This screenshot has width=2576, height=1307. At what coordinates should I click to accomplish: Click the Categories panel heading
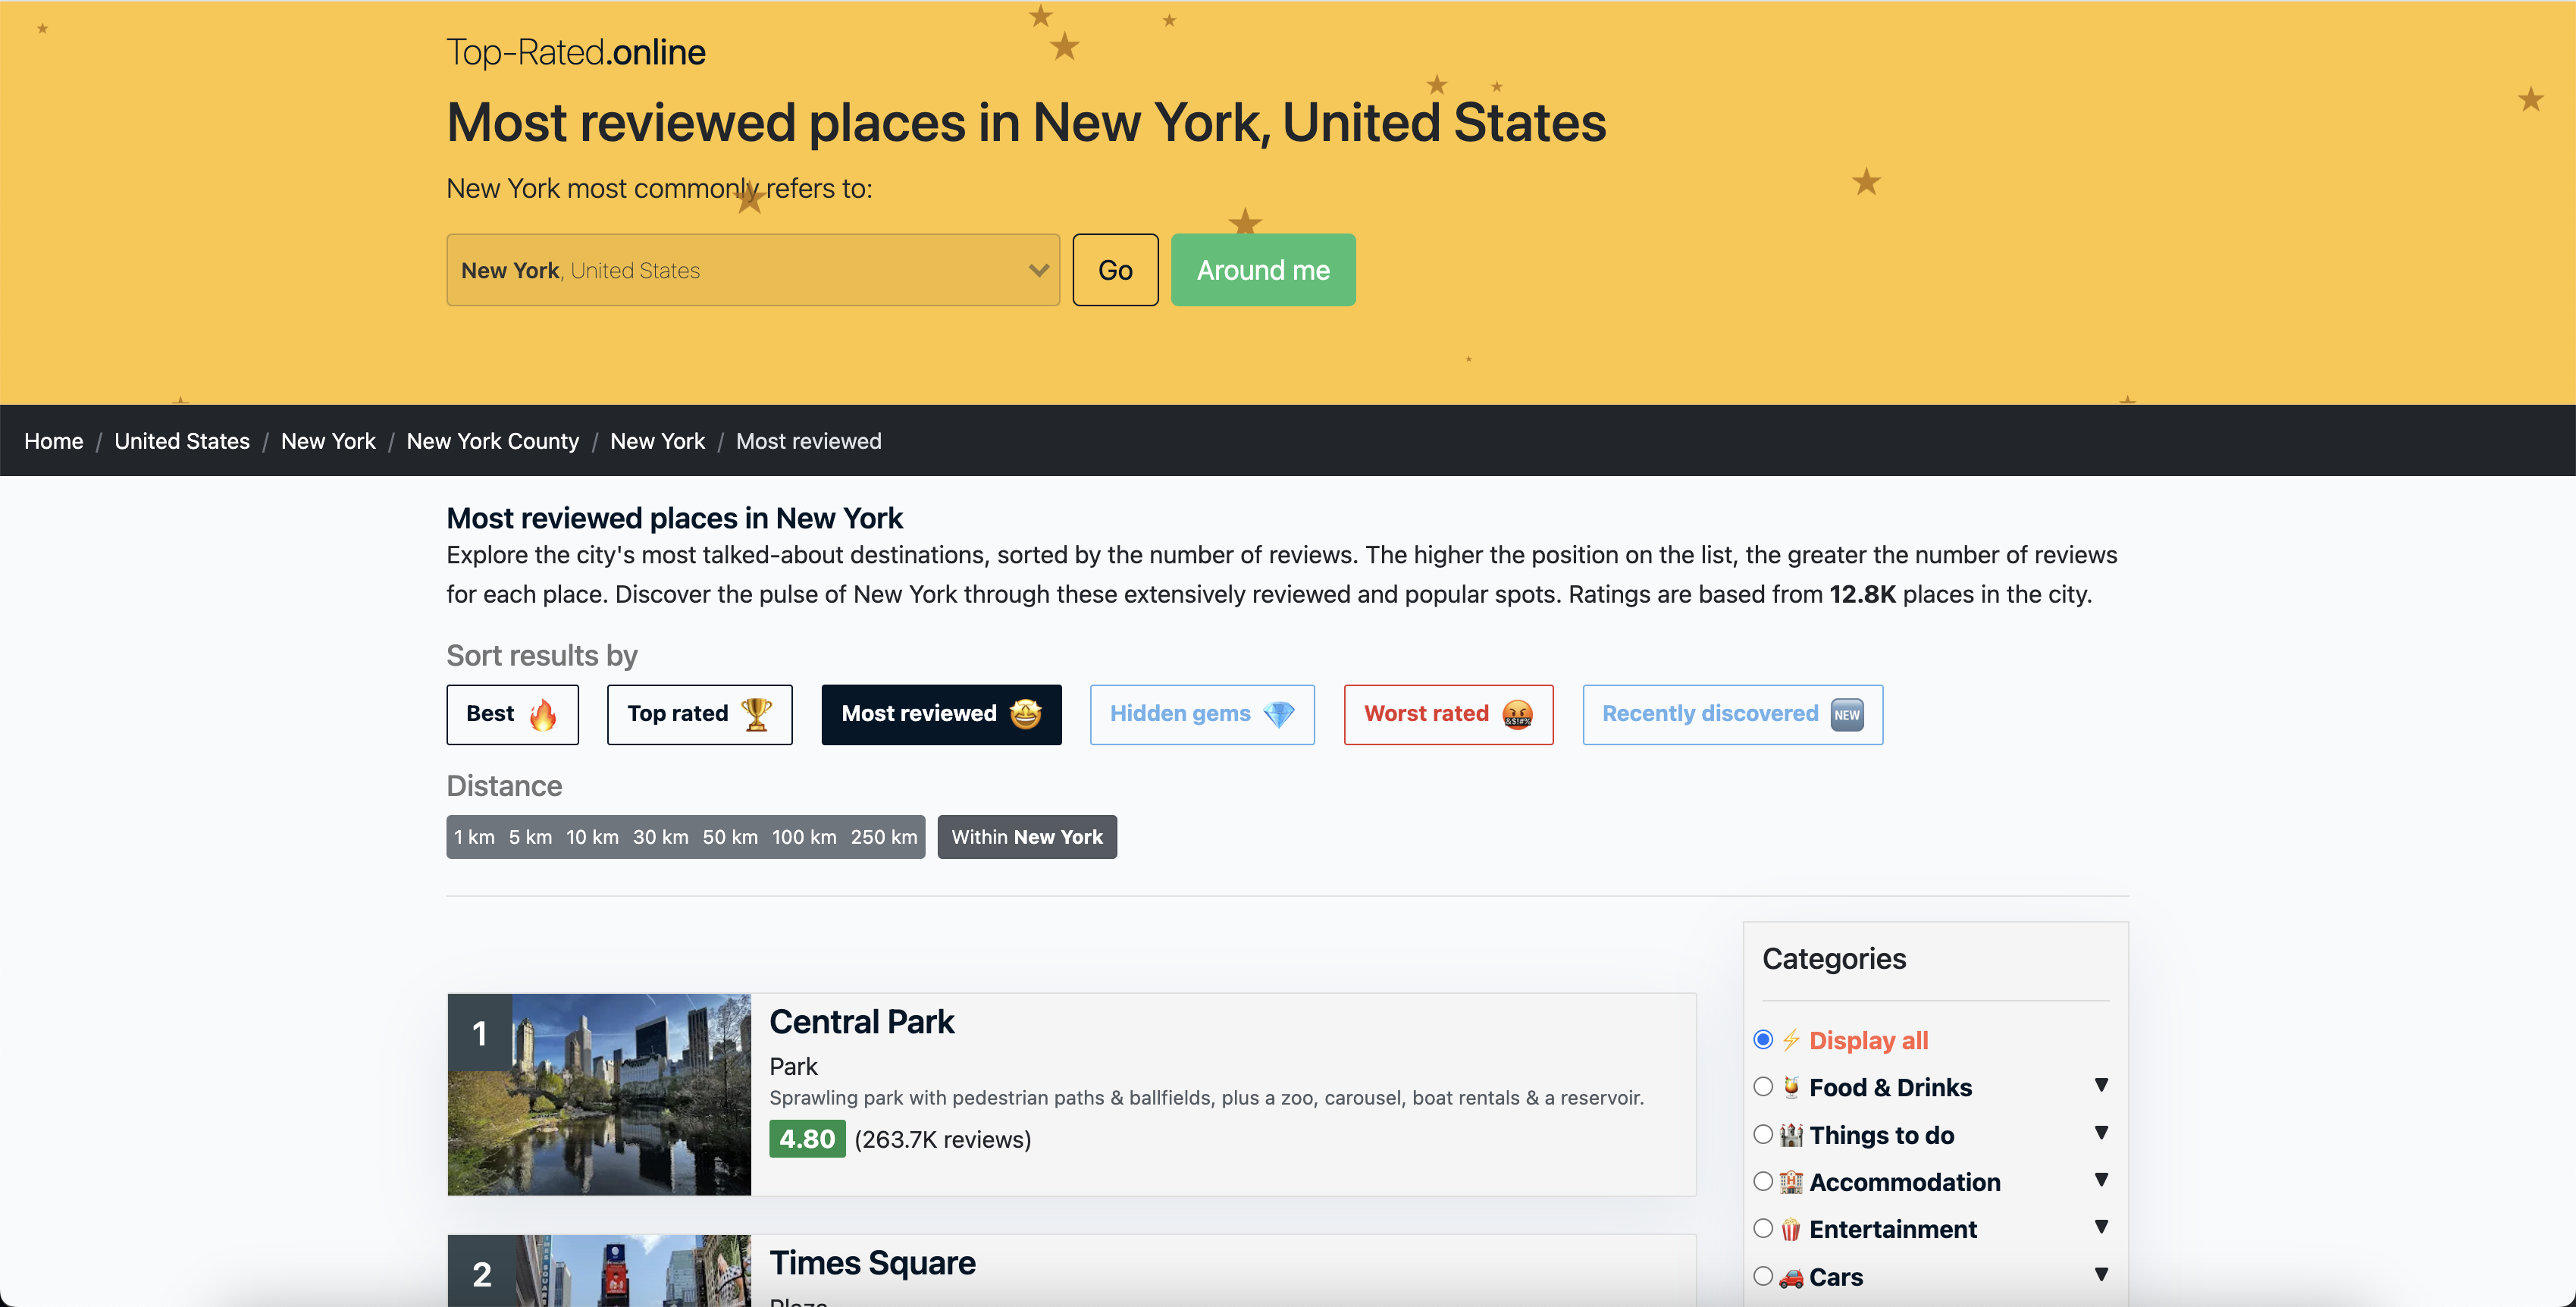tap(1834, 959)
